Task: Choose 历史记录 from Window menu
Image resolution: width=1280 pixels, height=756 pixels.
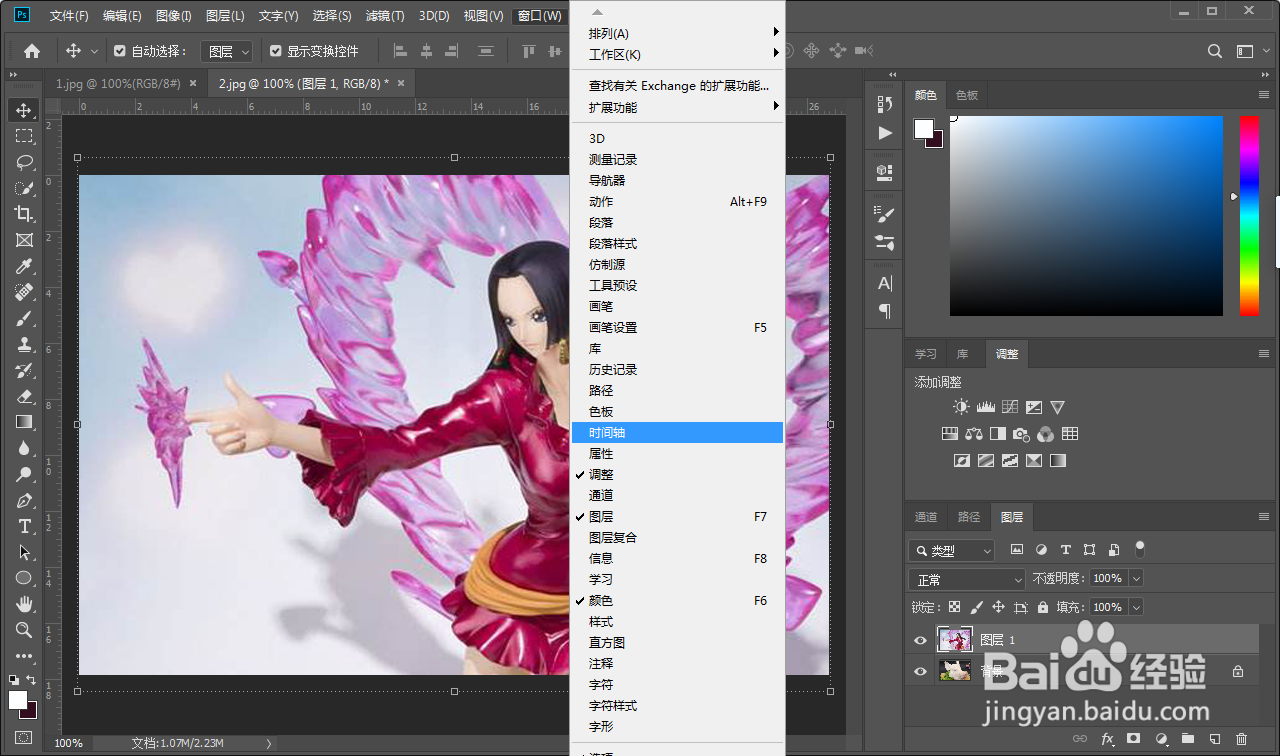Action: pos(677,369)
